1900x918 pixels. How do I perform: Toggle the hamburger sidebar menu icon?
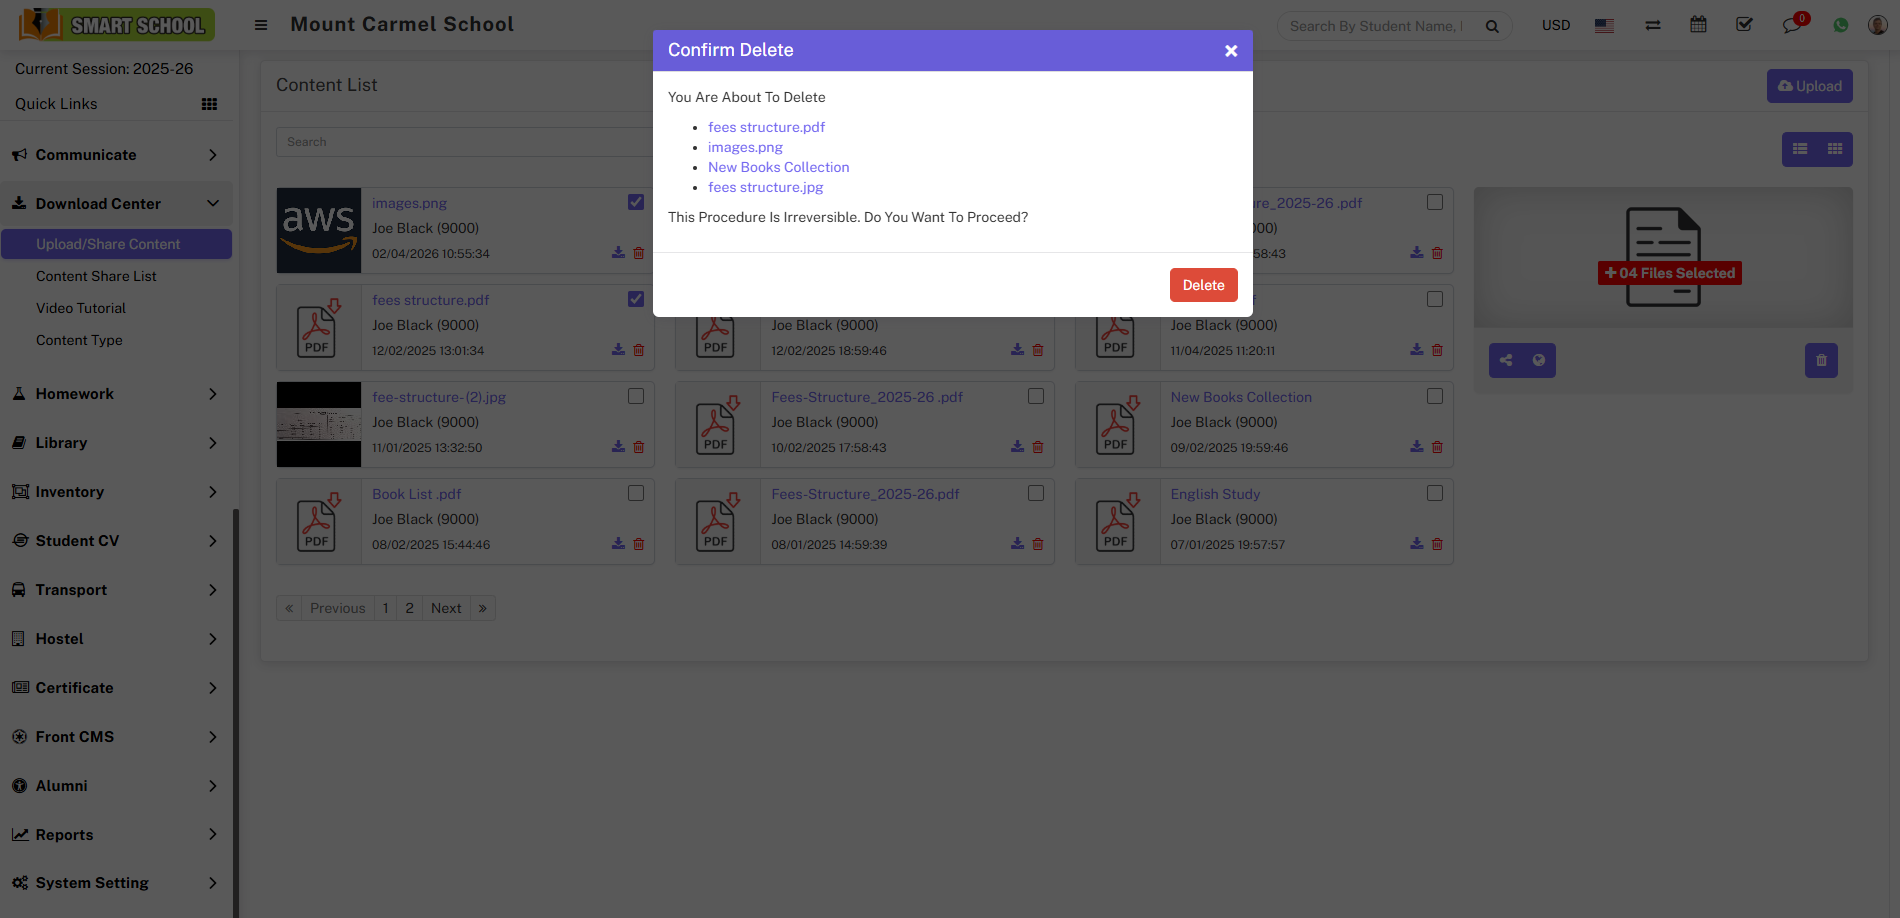tap(261, 25)
